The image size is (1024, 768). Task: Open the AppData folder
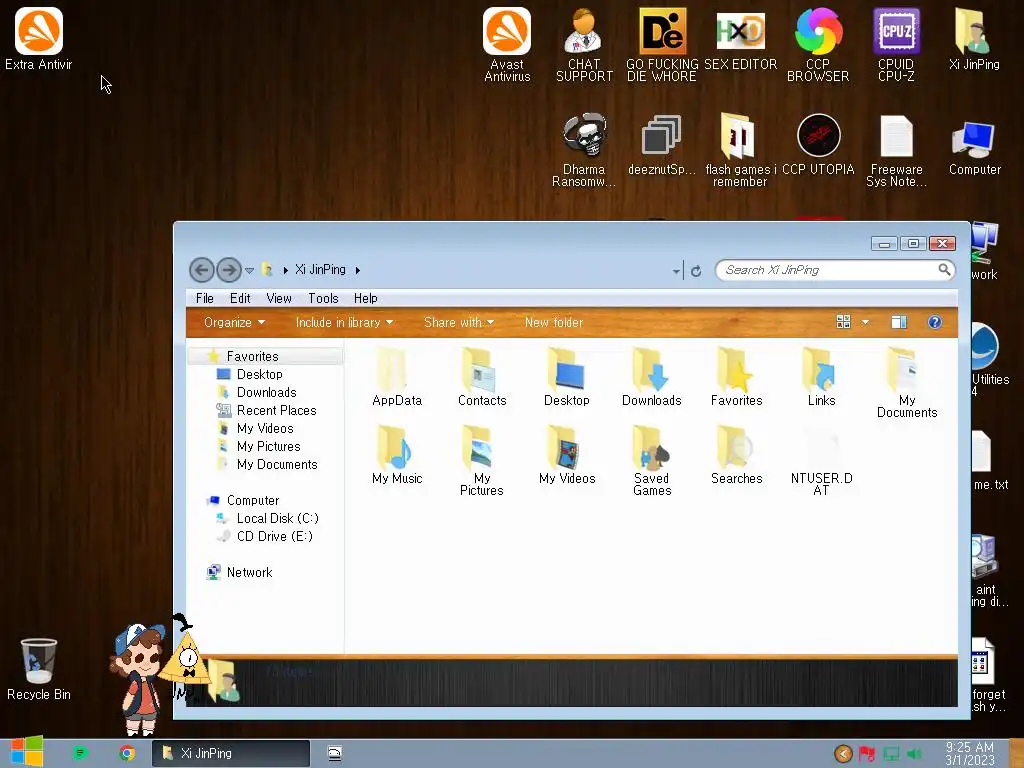point(396,378)
